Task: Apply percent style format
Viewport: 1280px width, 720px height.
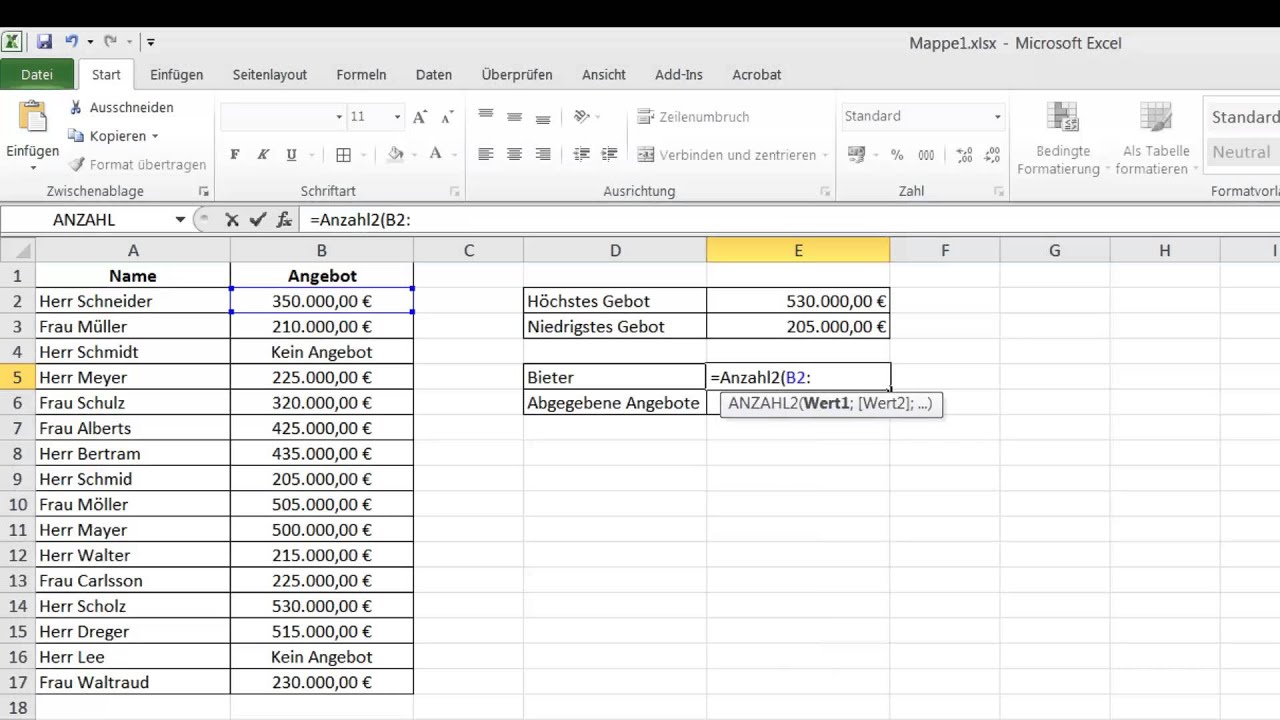Action: pyautogui.click(x=897, y=155)
